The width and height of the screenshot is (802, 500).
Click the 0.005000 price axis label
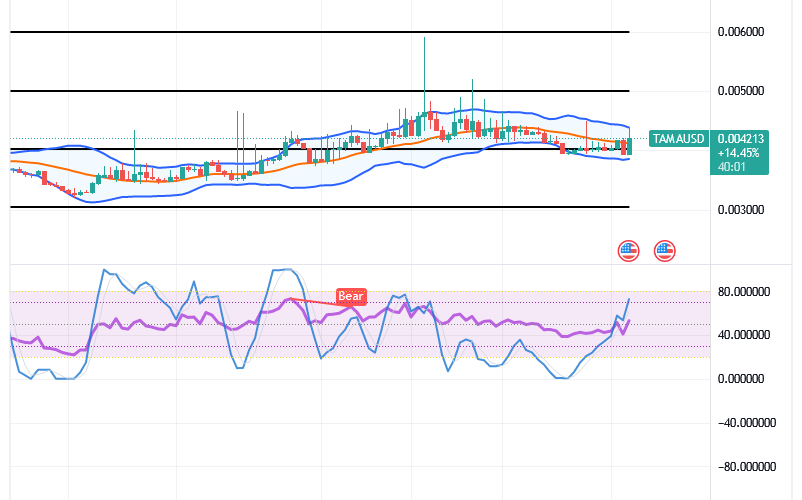741,91
